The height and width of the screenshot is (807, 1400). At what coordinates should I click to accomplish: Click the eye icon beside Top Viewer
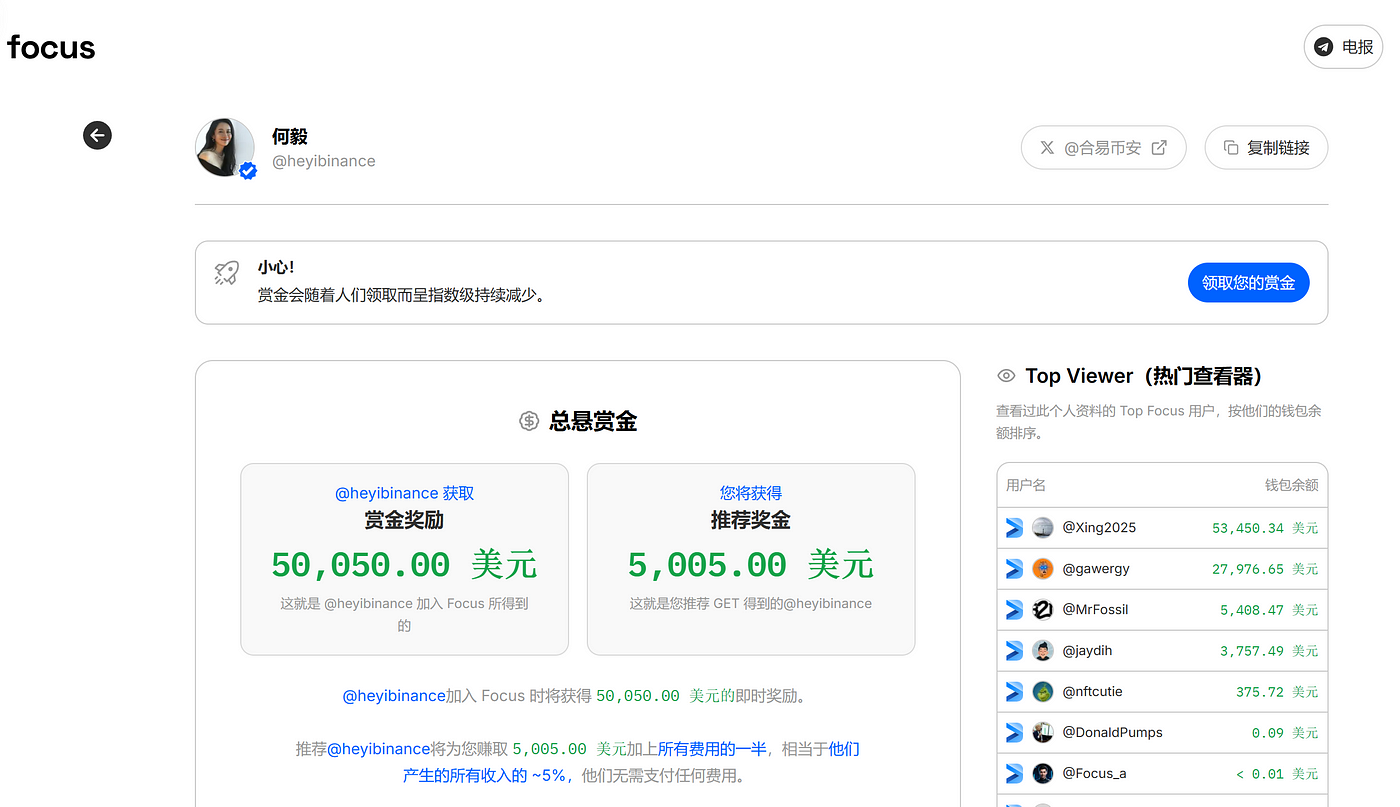1006,376
